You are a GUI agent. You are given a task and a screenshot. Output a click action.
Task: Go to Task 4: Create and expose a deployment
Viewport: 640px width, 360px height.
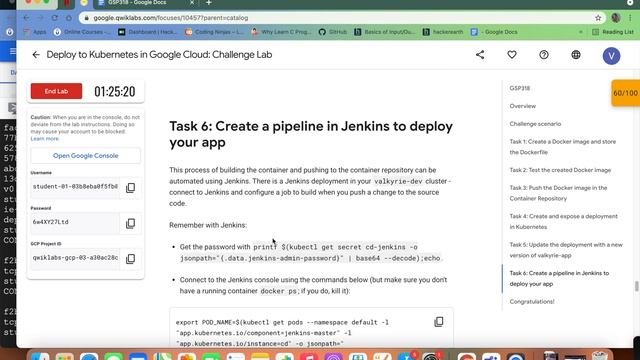tap(563, 222)
